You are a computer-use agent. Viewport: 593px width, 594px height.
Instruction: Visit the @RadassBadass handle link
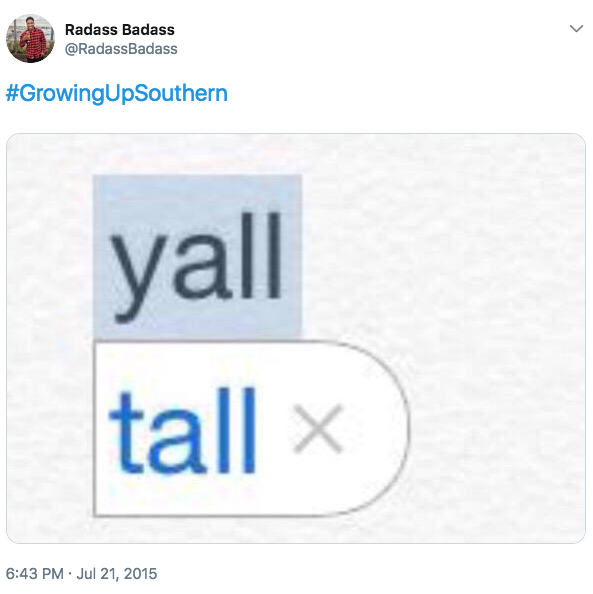(x=121, y=49)
